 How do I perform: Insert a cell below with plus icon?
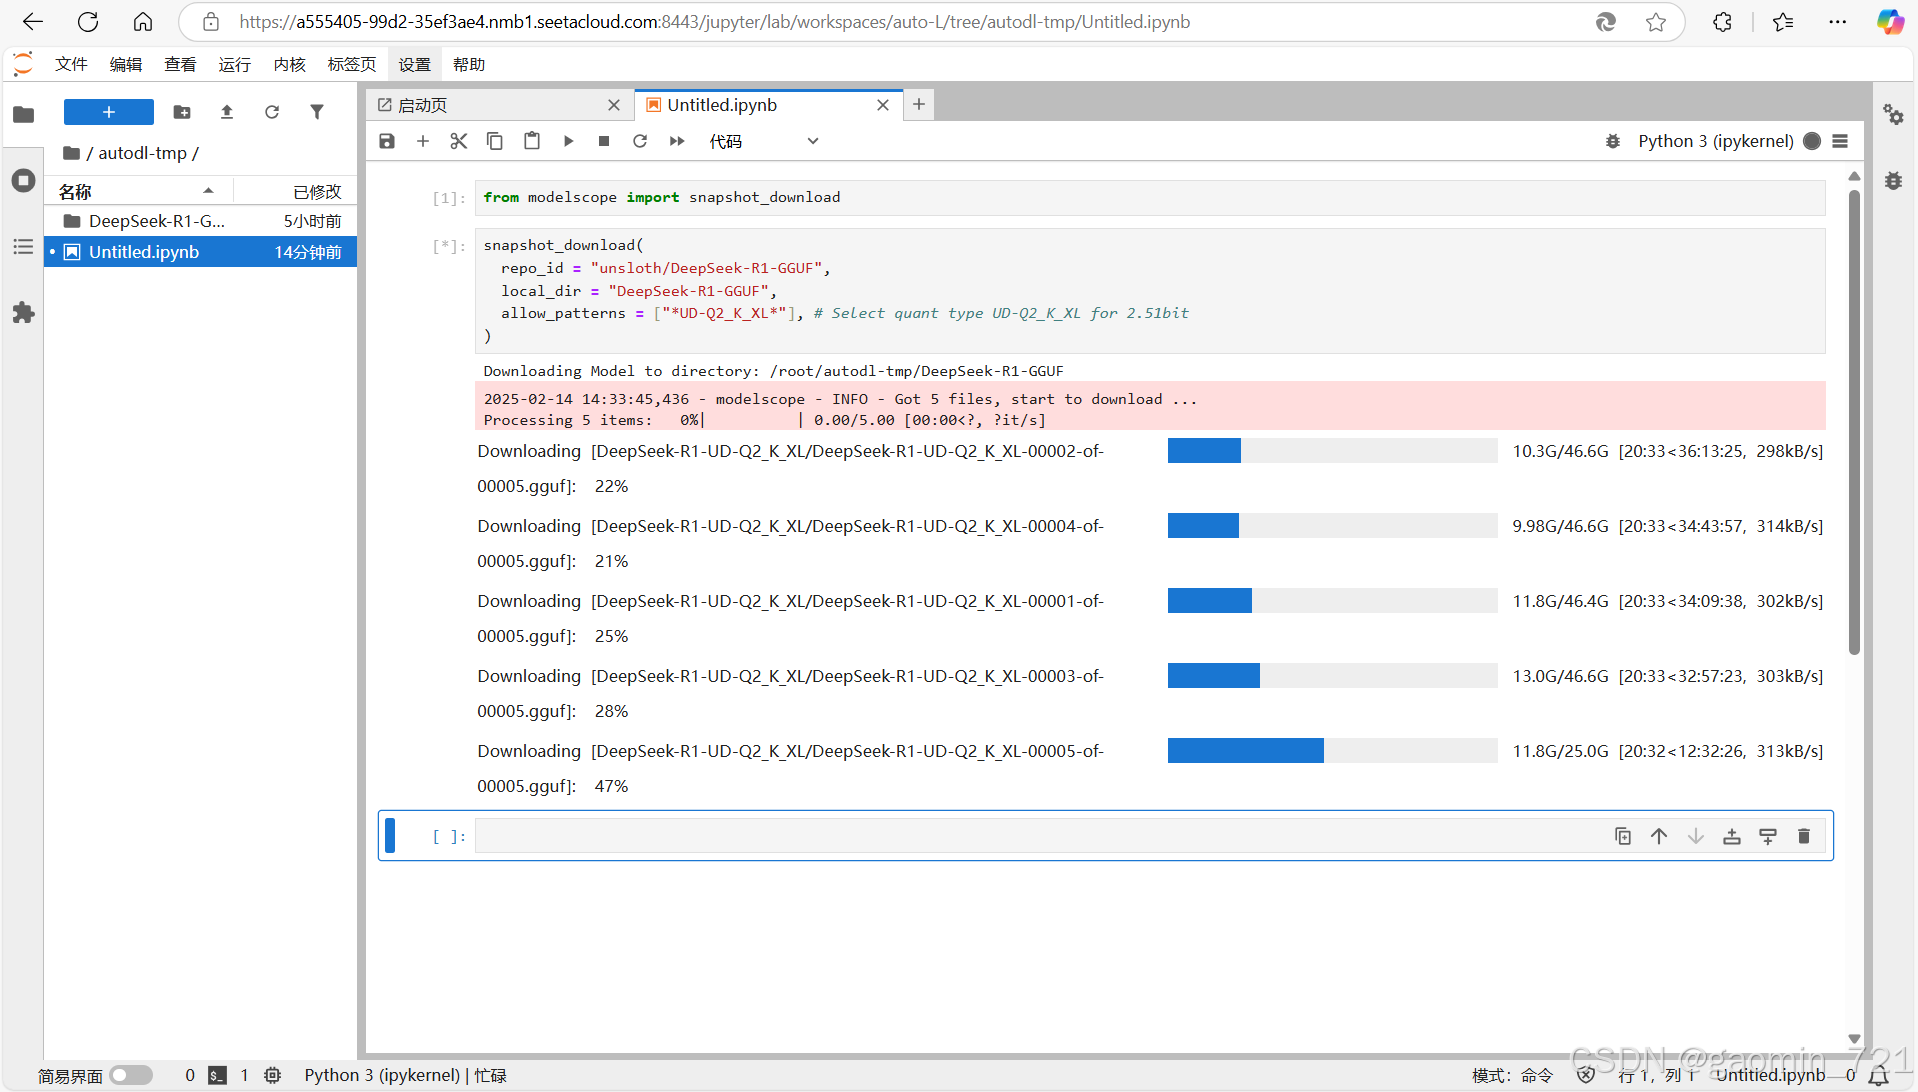(423, 141)
